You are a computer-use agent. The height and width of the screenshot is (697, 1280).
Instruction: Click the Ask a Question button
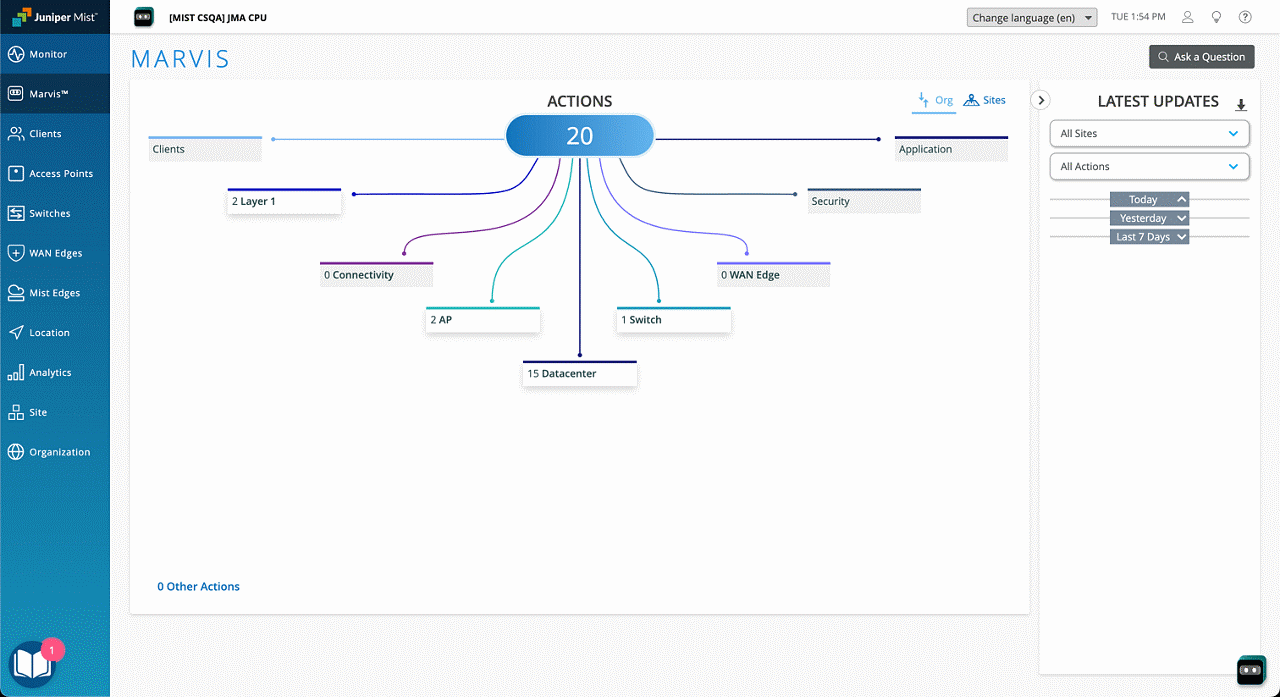[1201, 57]
